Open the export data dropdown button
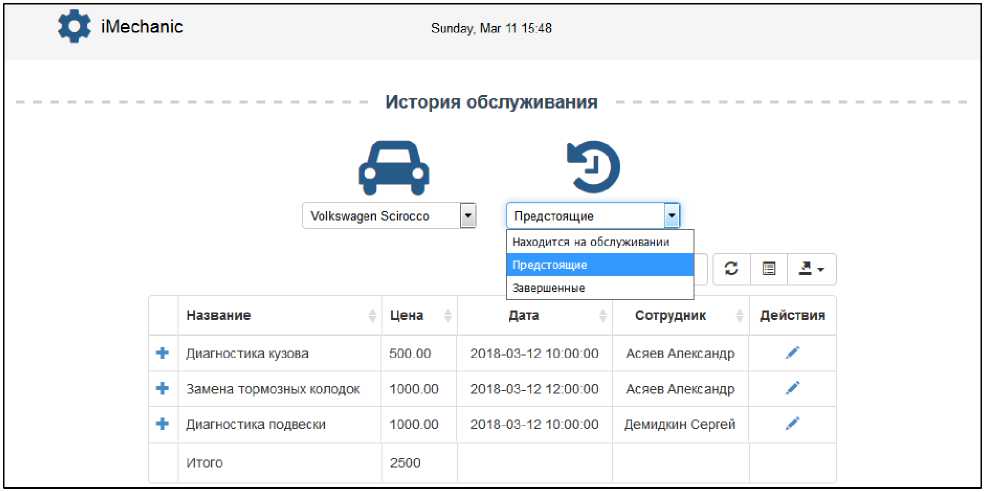 click(811, 269)
